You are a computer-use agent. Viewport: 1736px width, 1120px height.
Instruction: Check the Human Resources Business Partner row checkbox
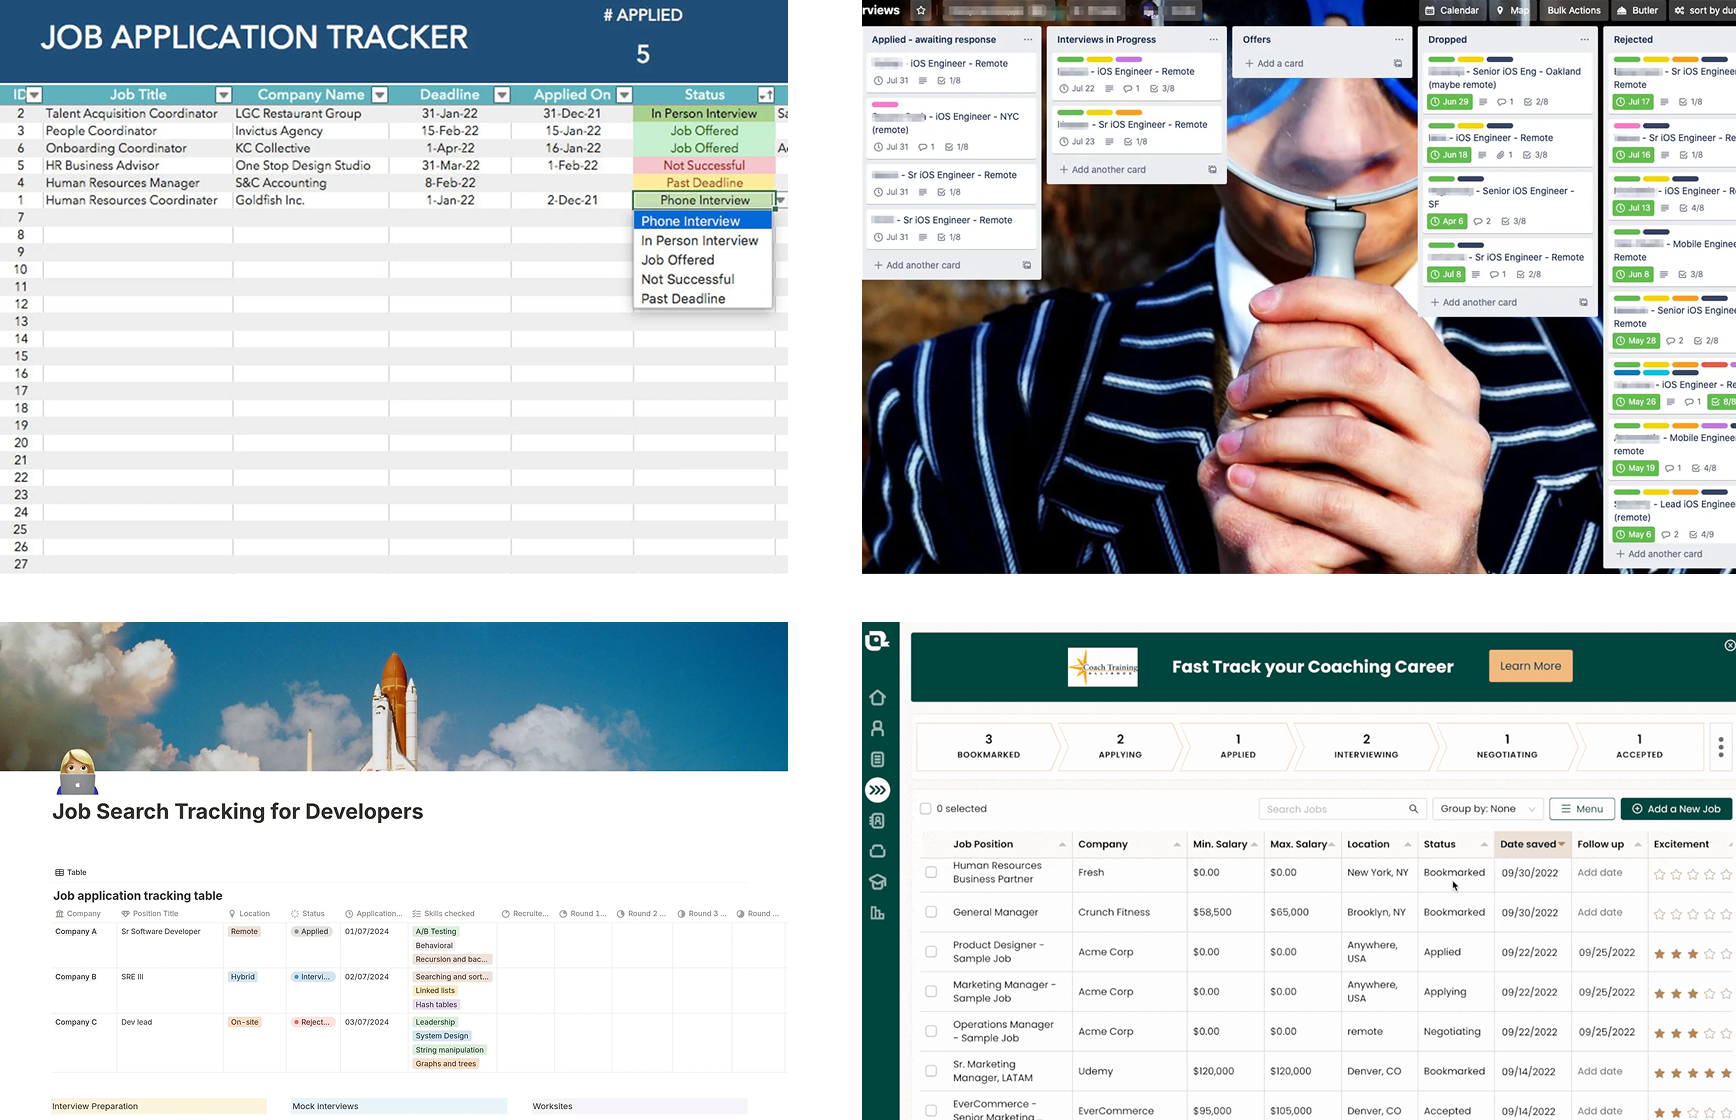pos(931,873)
